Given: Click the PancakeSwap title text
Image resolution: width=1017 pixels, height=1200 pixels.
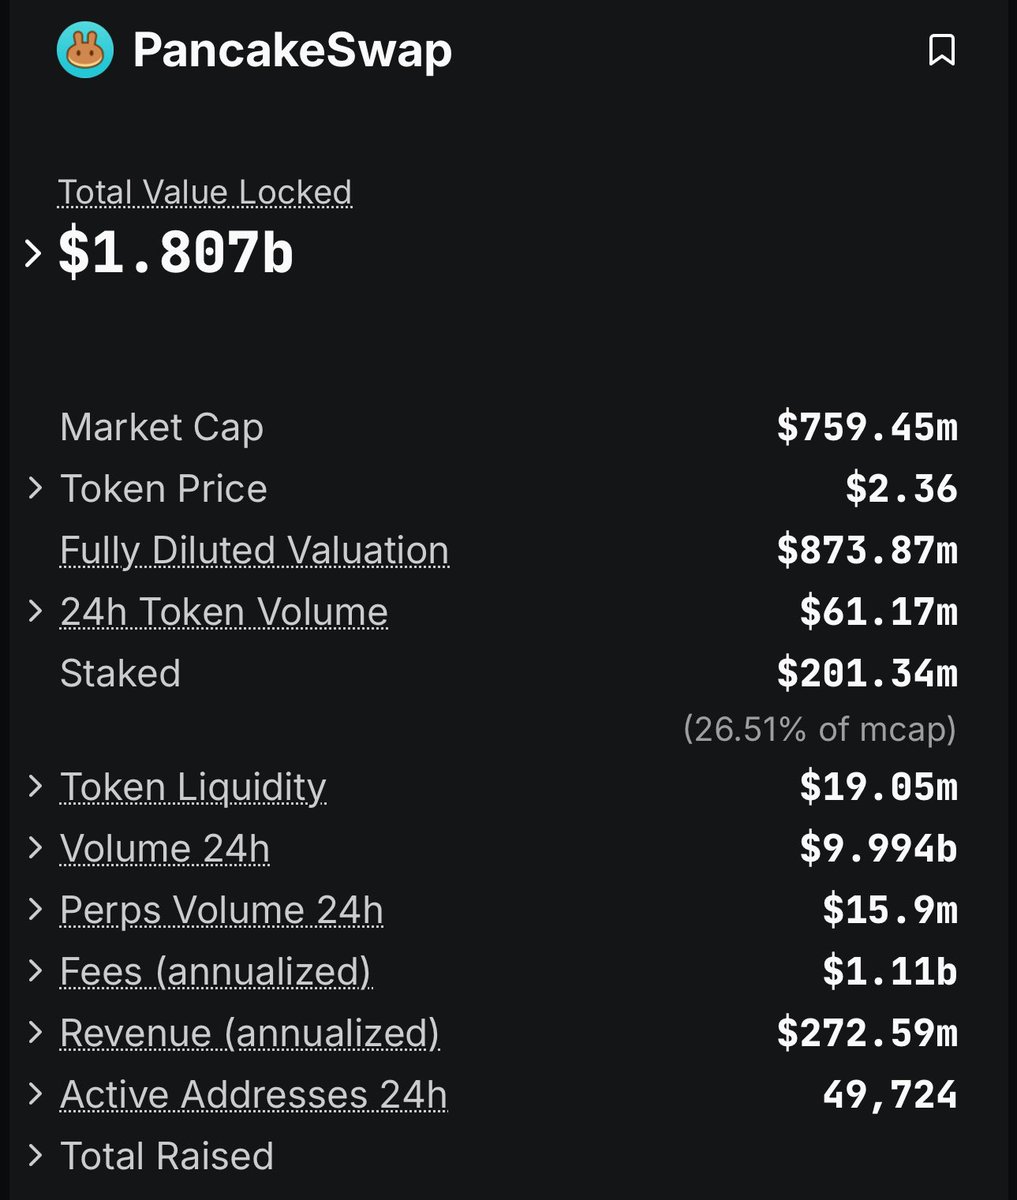Looking at the screenshot, I should [x=292, y=50].
